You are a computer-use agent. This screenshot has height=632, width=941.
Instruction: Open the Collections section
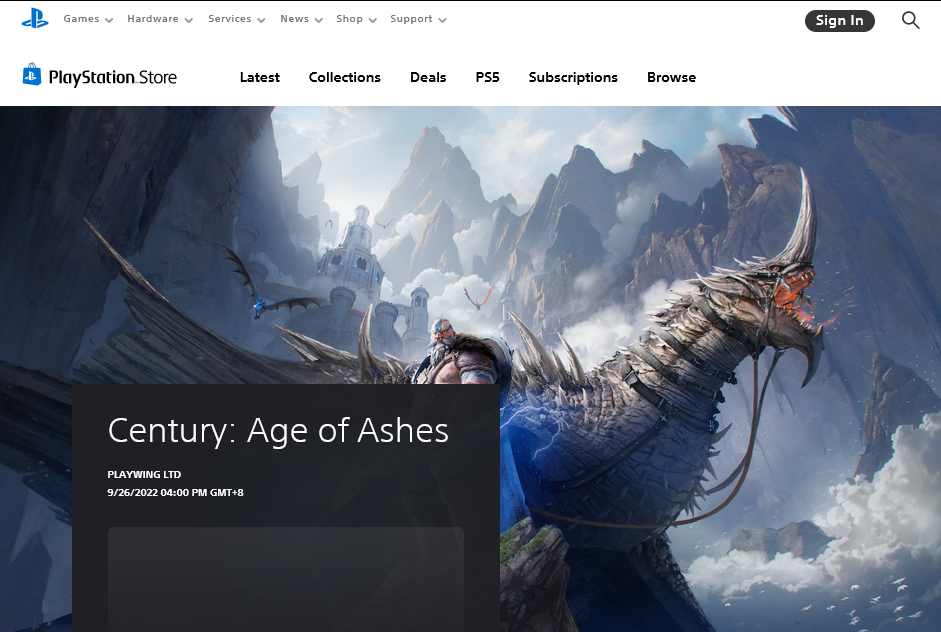[344, 77]
